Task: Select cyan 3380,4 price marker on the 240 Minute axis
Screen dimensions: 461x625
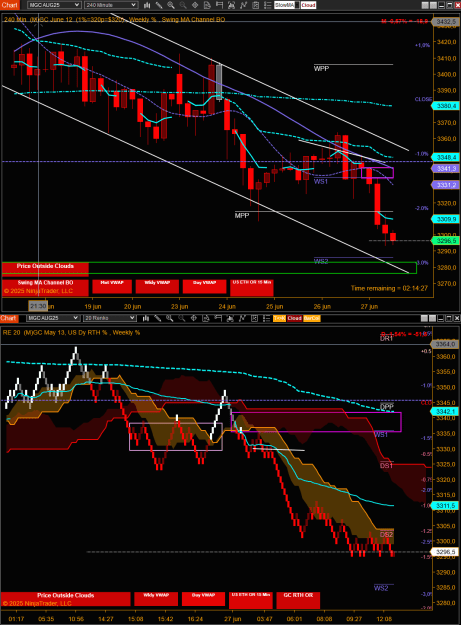Action: (x=446, y=106)
